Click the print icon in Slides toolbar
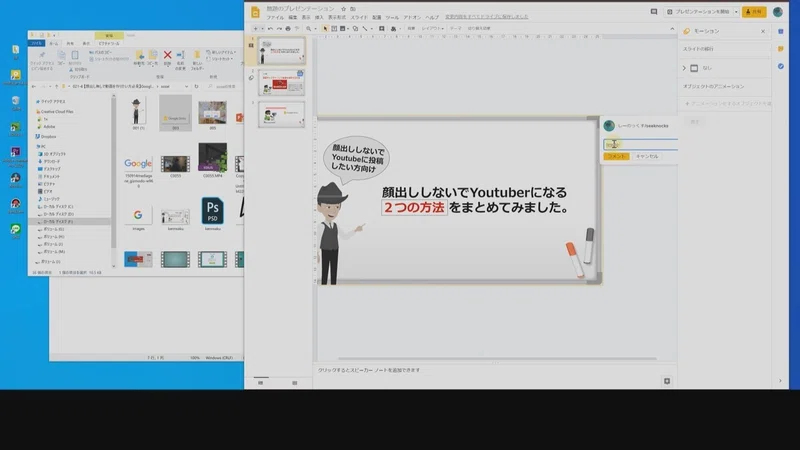This screenshot has height=450, width=800. (288, 29)
